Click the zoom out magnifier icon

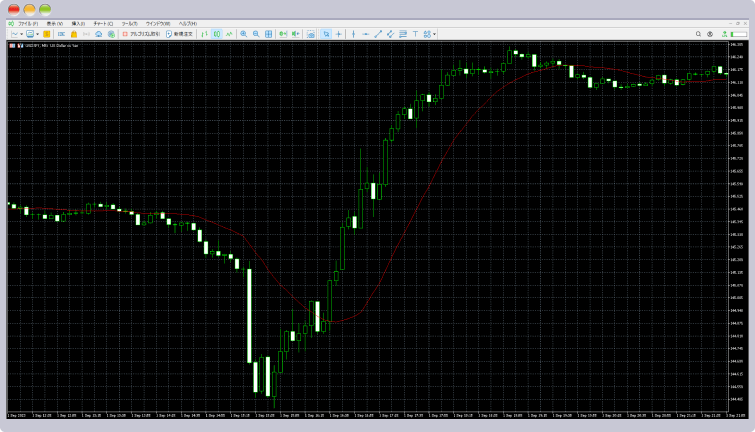tap(256, 34)
